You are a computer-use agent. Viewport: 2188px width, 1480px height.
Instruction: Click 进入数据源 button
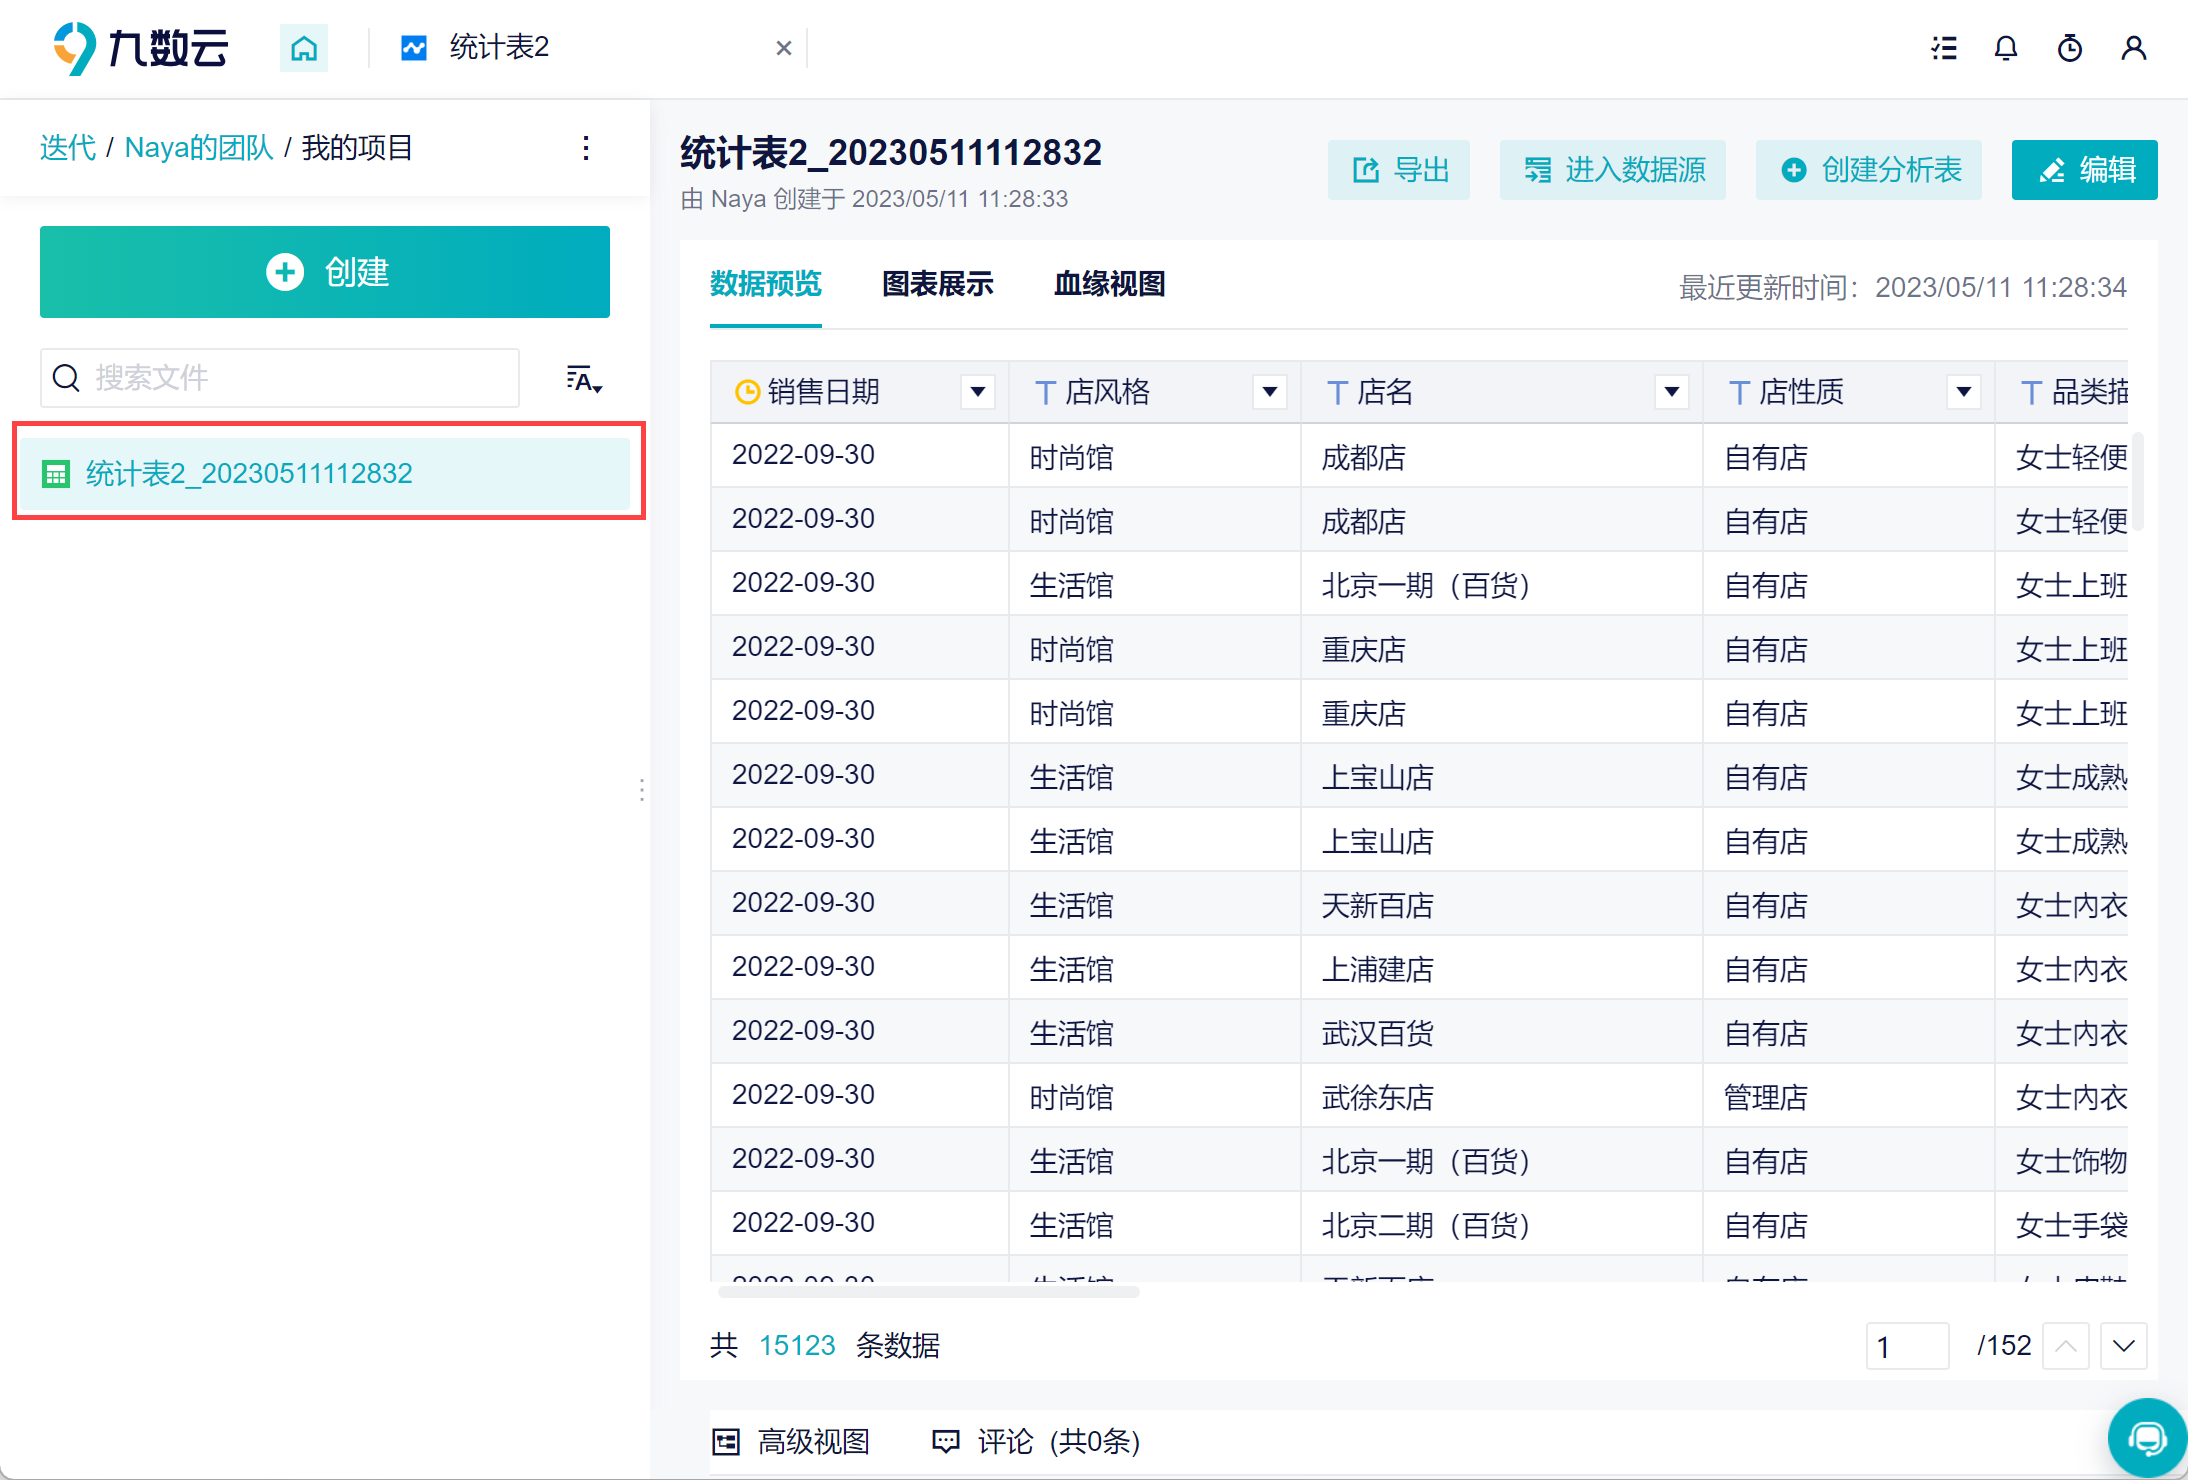pyautogui.click(x=1613, y=170)
